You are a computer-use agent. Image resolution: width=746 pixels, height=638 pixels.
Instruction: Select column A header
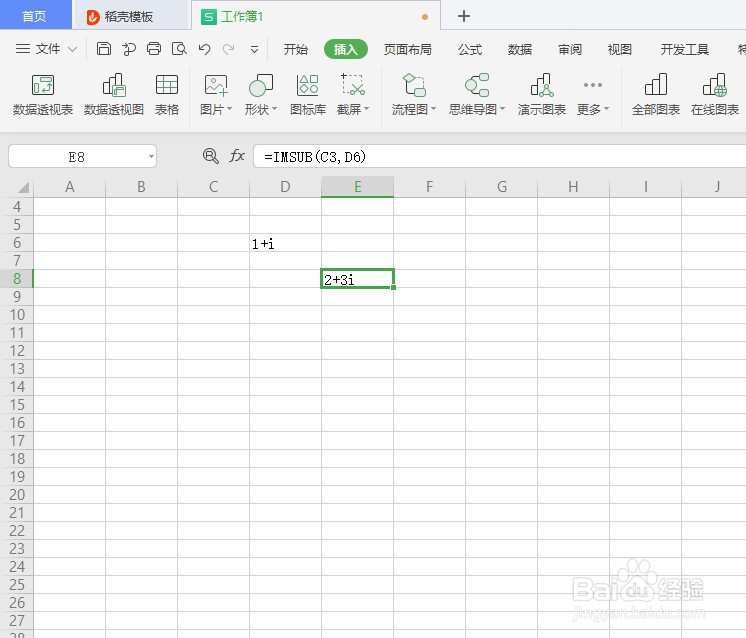tap(69, 187)
